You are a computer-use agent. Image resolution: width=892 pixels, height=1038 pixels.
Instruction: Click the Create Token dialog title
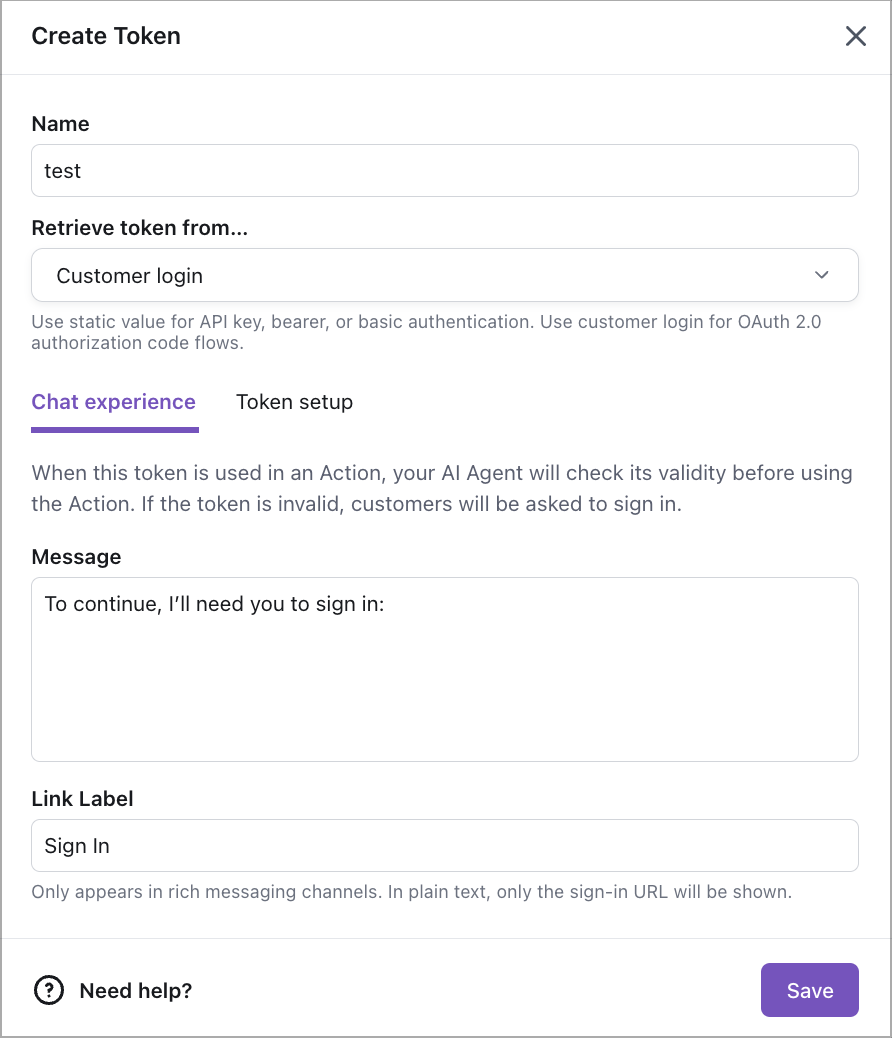click(x=106, y=37)
